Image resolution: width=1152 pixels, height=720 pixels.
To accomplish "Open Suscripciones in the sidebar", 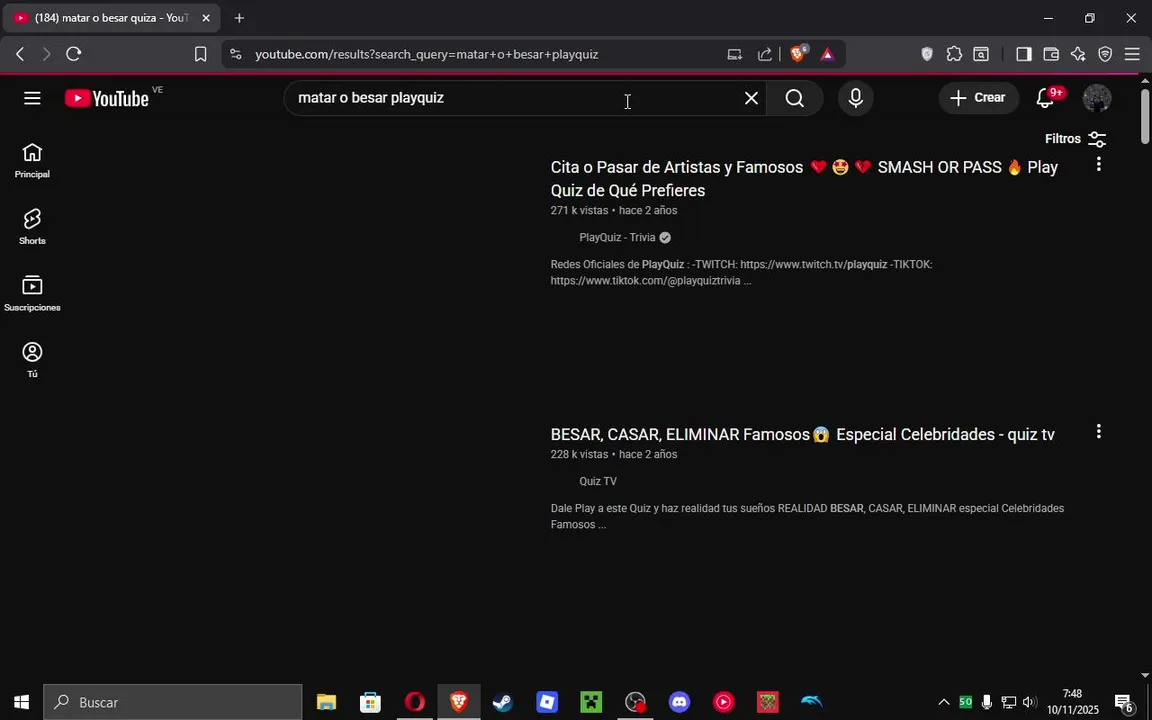I will 32,293.
